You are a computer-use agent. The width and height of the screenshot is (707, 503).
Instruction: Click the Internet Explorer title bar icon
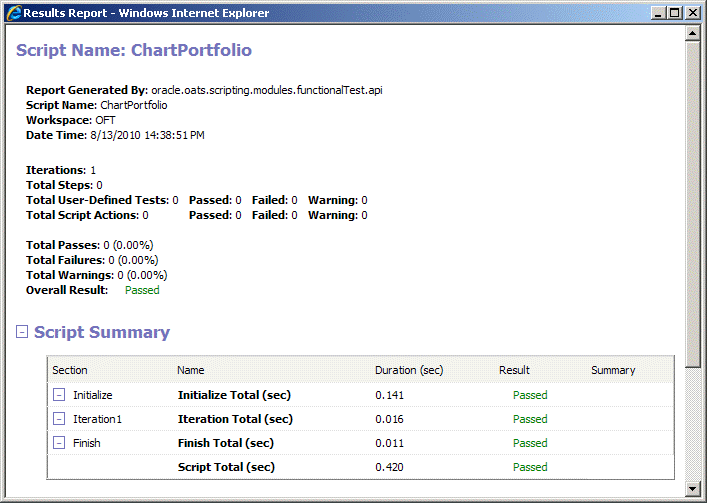(14, 13)
